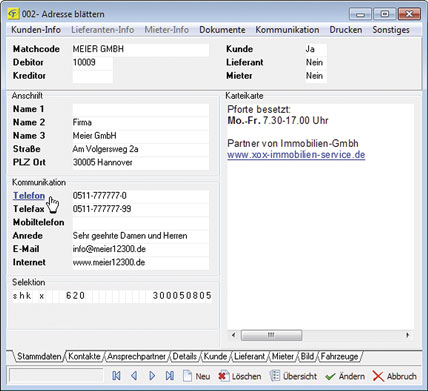
Task: Open www.xox-immobilien-service.de link
Action: [x=296, y=155]
